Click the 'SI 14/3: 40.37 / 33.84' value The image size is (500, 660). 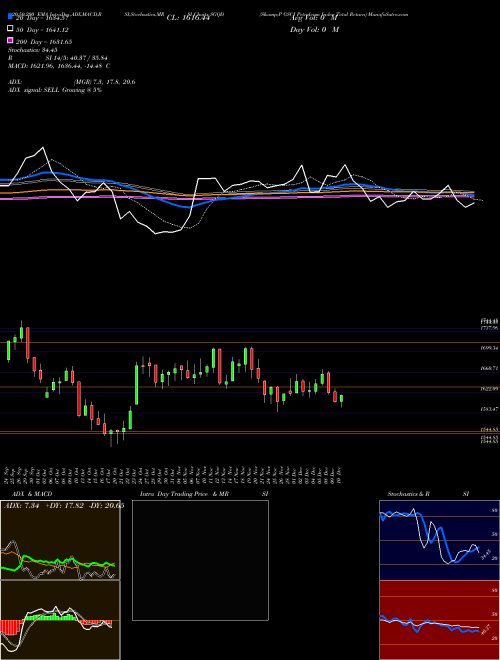[x=76, y=58]
